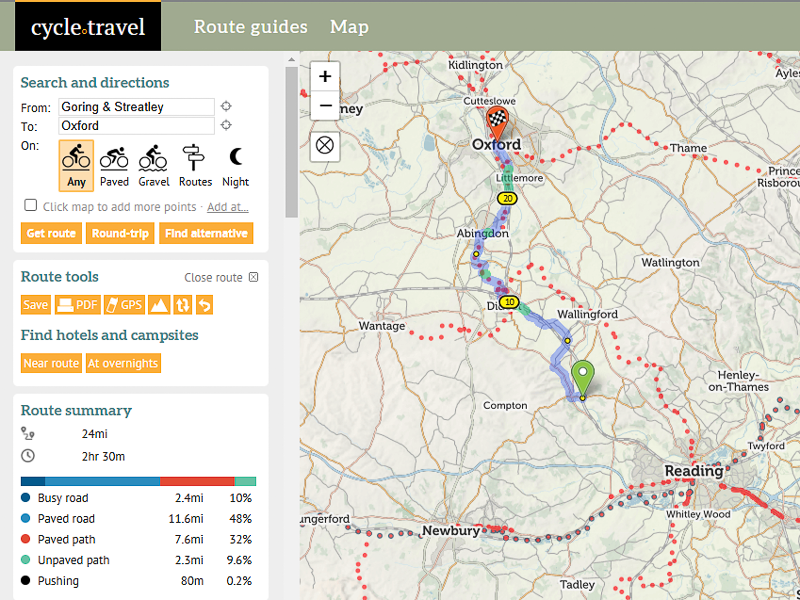Screen dimensions: 800x600
Task: Reverse the route direction
Action: tap(183, 305)
